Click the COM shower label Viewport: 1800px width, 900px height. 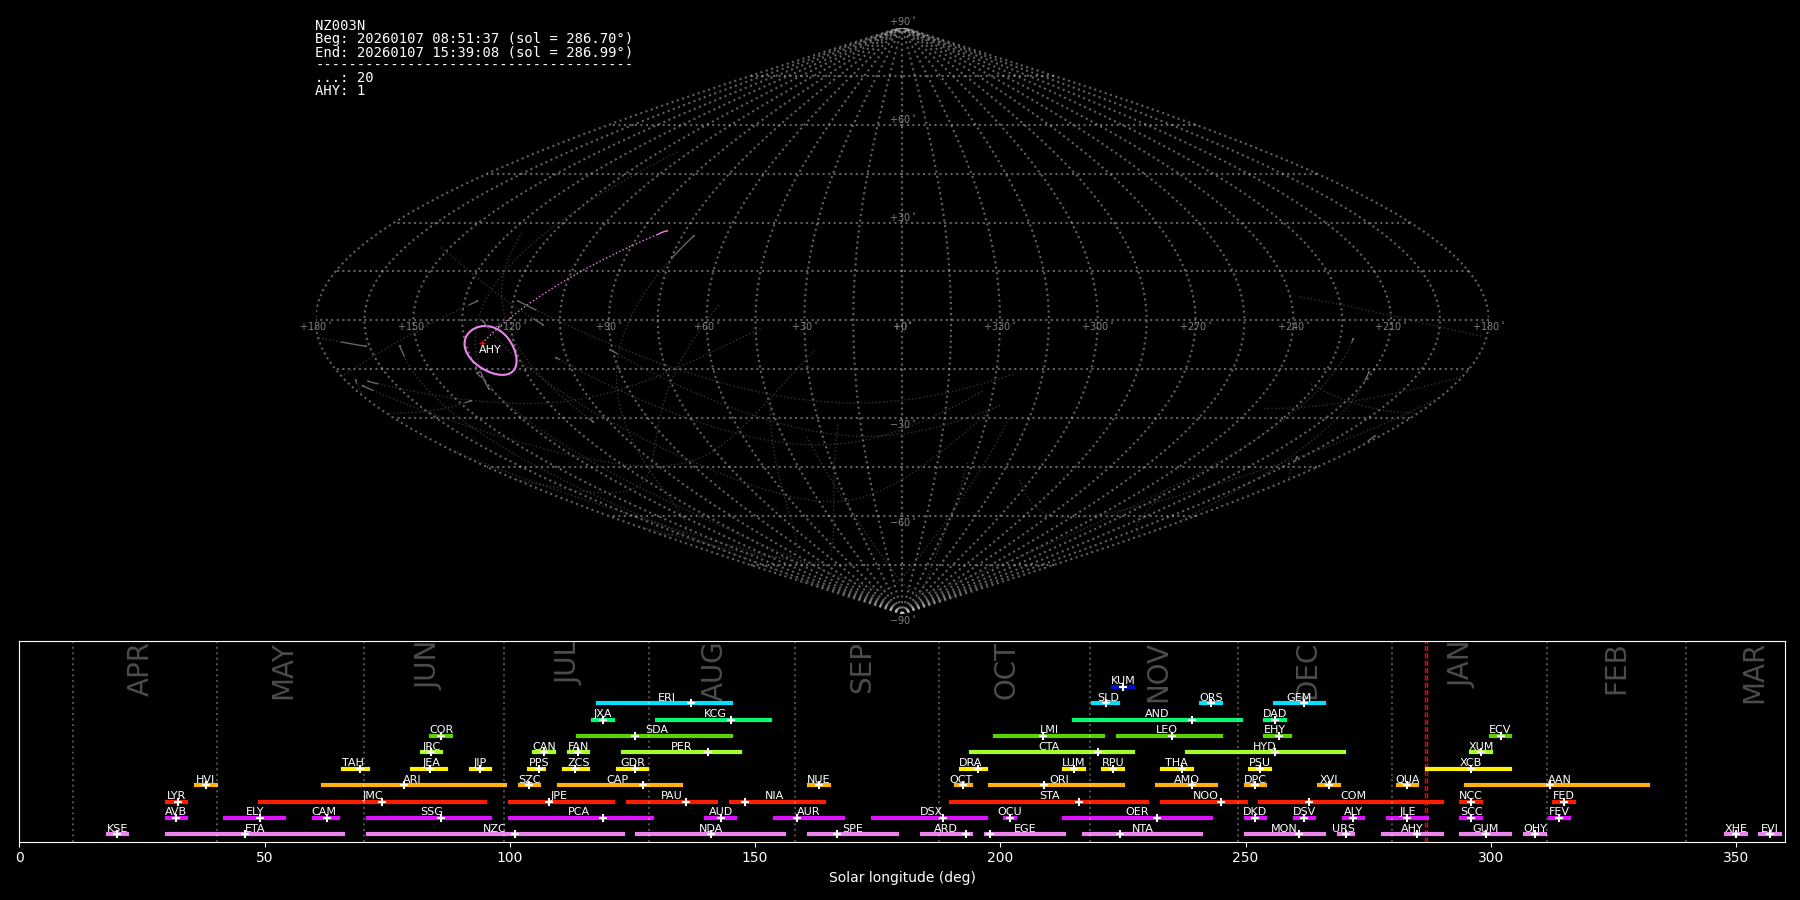[1353, 796]
